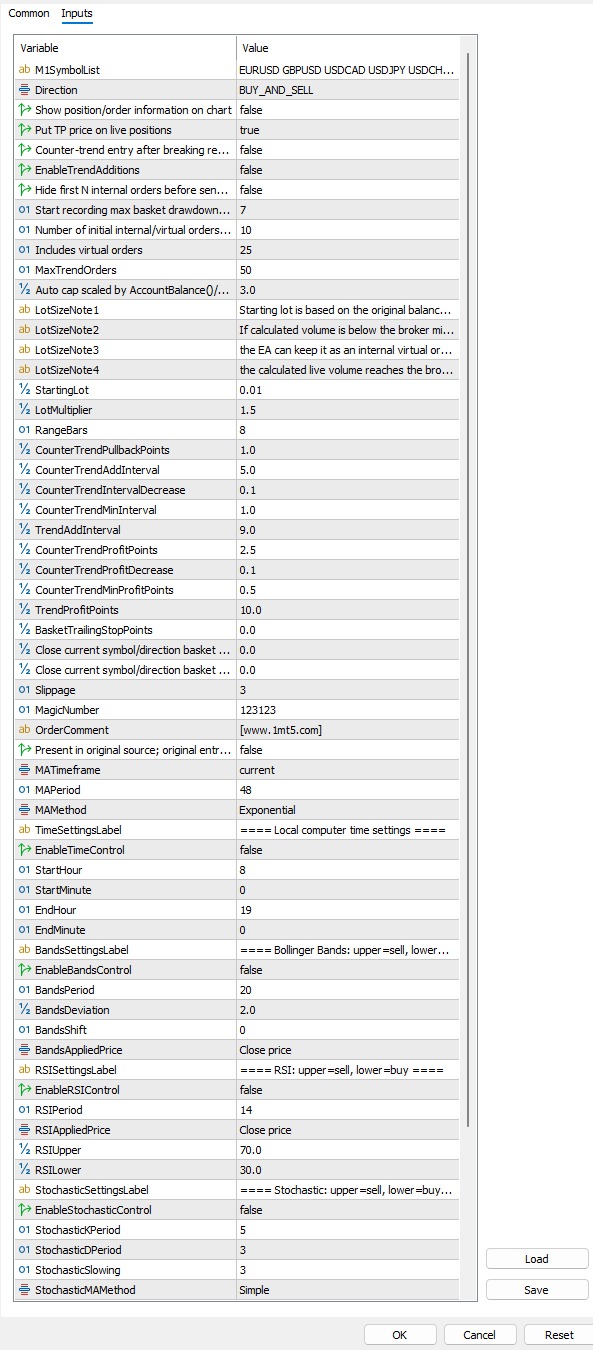Viewport: 593px width, 1350px height.
Task: Toggle Show position/order information value false
Action: coord(347,110)
